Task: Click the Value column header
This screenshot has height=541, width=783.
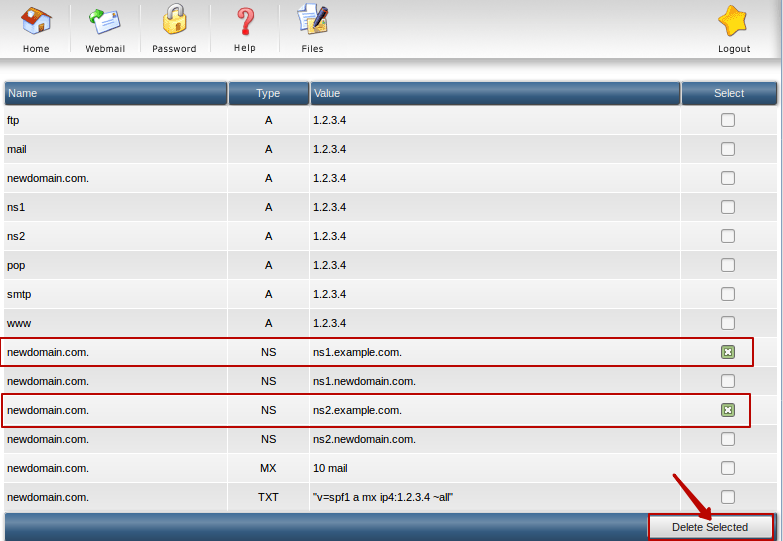Action: pos(494,93)
